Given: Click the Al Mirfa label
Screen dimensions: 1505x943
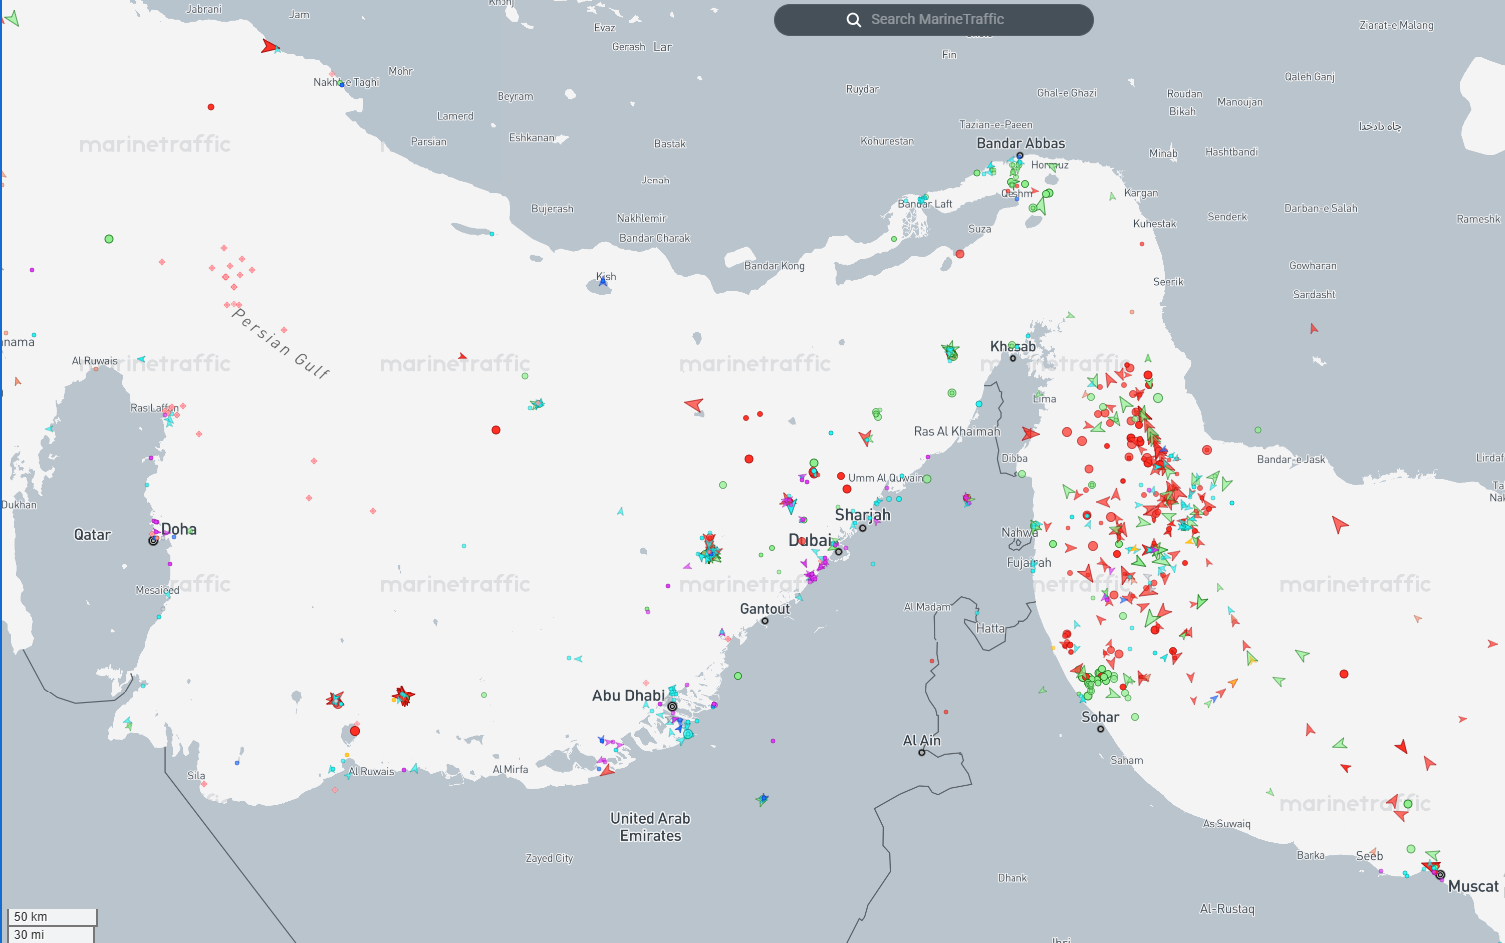Looking at the screenshot, I should (510, 769).
